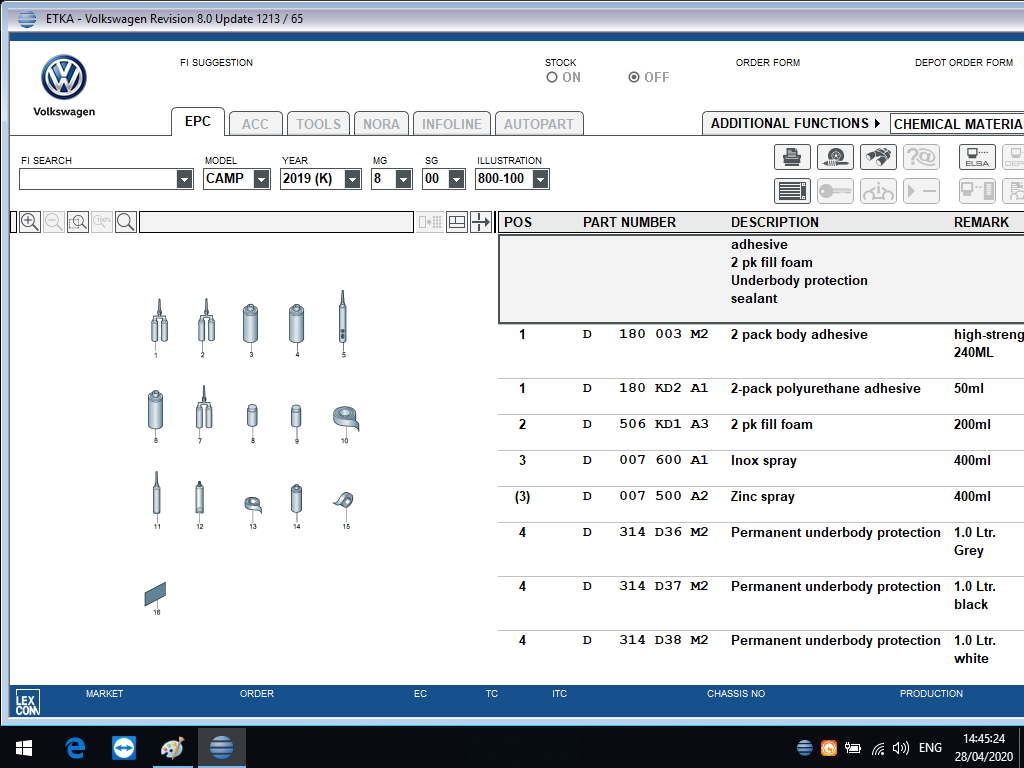
Task: Click the LexCom logo in status bar
Action: 27,703
